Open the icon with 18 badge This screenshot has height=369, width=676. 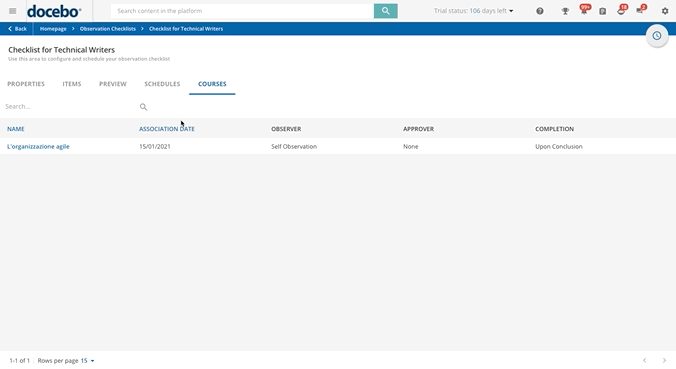(x=622, y=10)
